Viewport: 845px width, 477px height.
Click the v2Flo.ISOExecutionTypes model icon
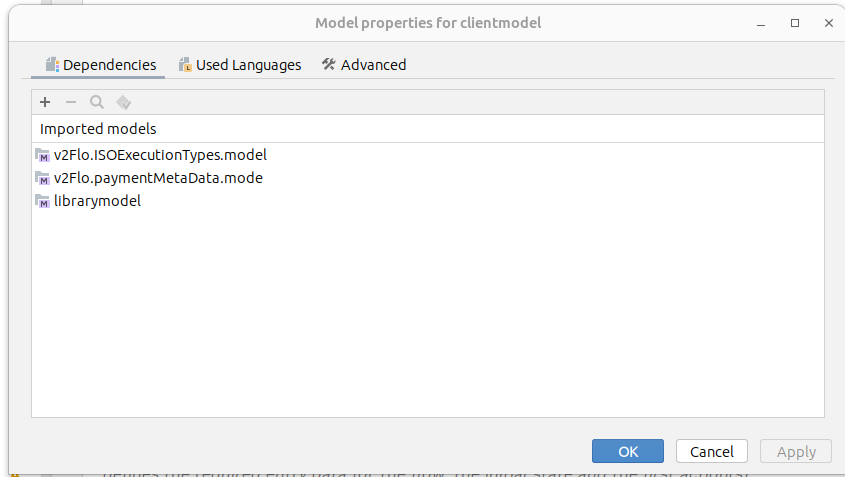click(x=43, y=155)
